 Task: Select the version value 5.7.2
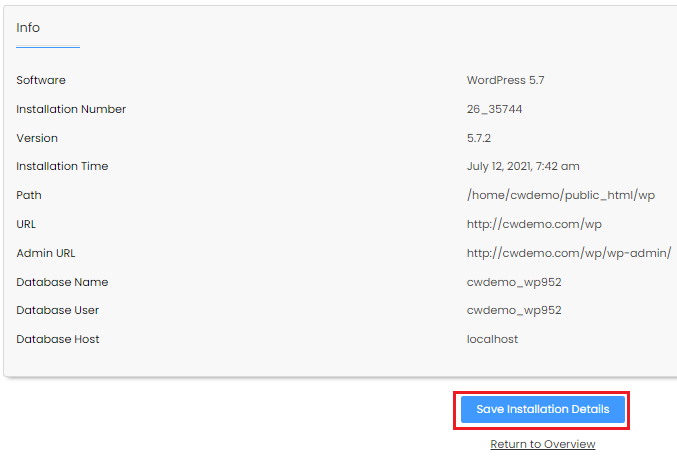(480, 138)
